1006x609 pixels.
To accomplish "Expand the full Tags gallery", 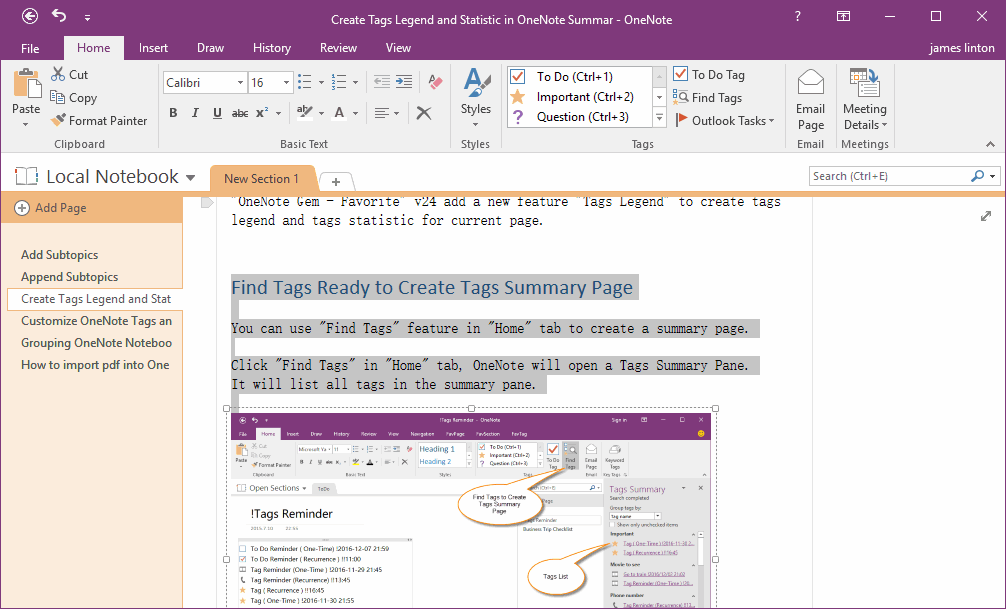I will 659,117.
